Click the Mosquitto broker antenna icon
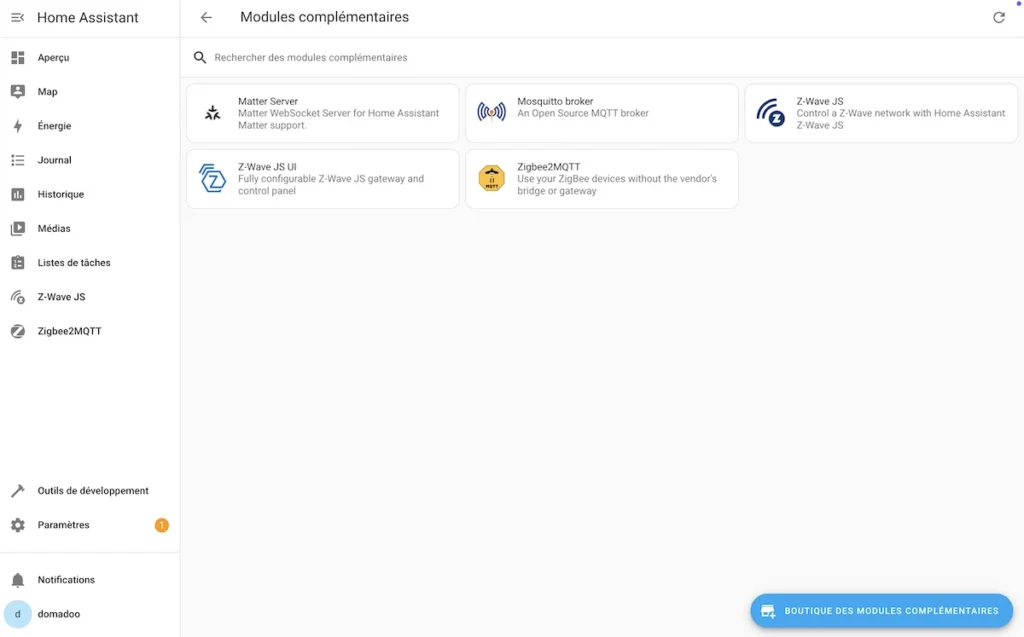This screenshot has width=1024, height=637. click(491, 112)
